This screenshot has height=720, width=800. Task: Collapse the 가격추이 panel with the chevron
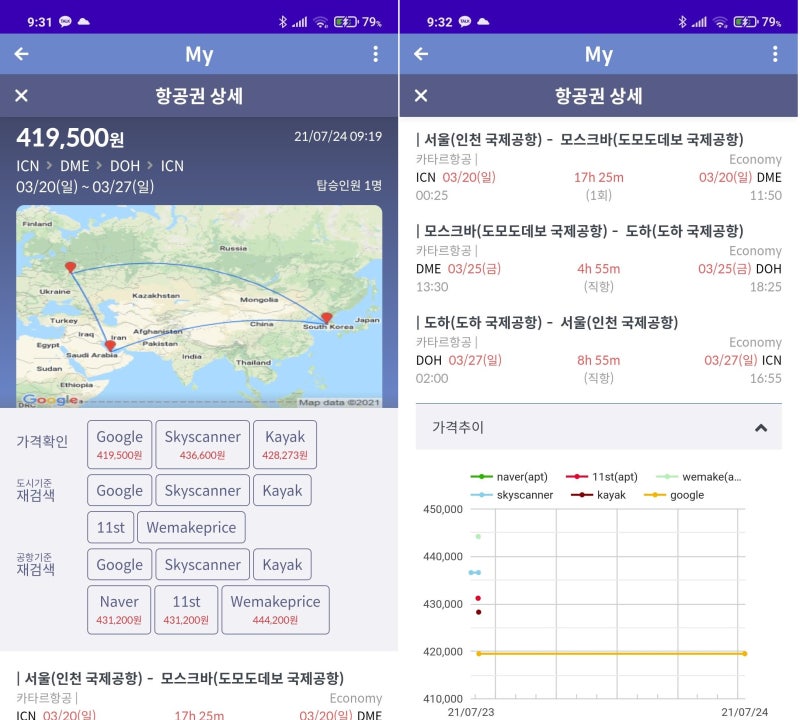point(762,426)
